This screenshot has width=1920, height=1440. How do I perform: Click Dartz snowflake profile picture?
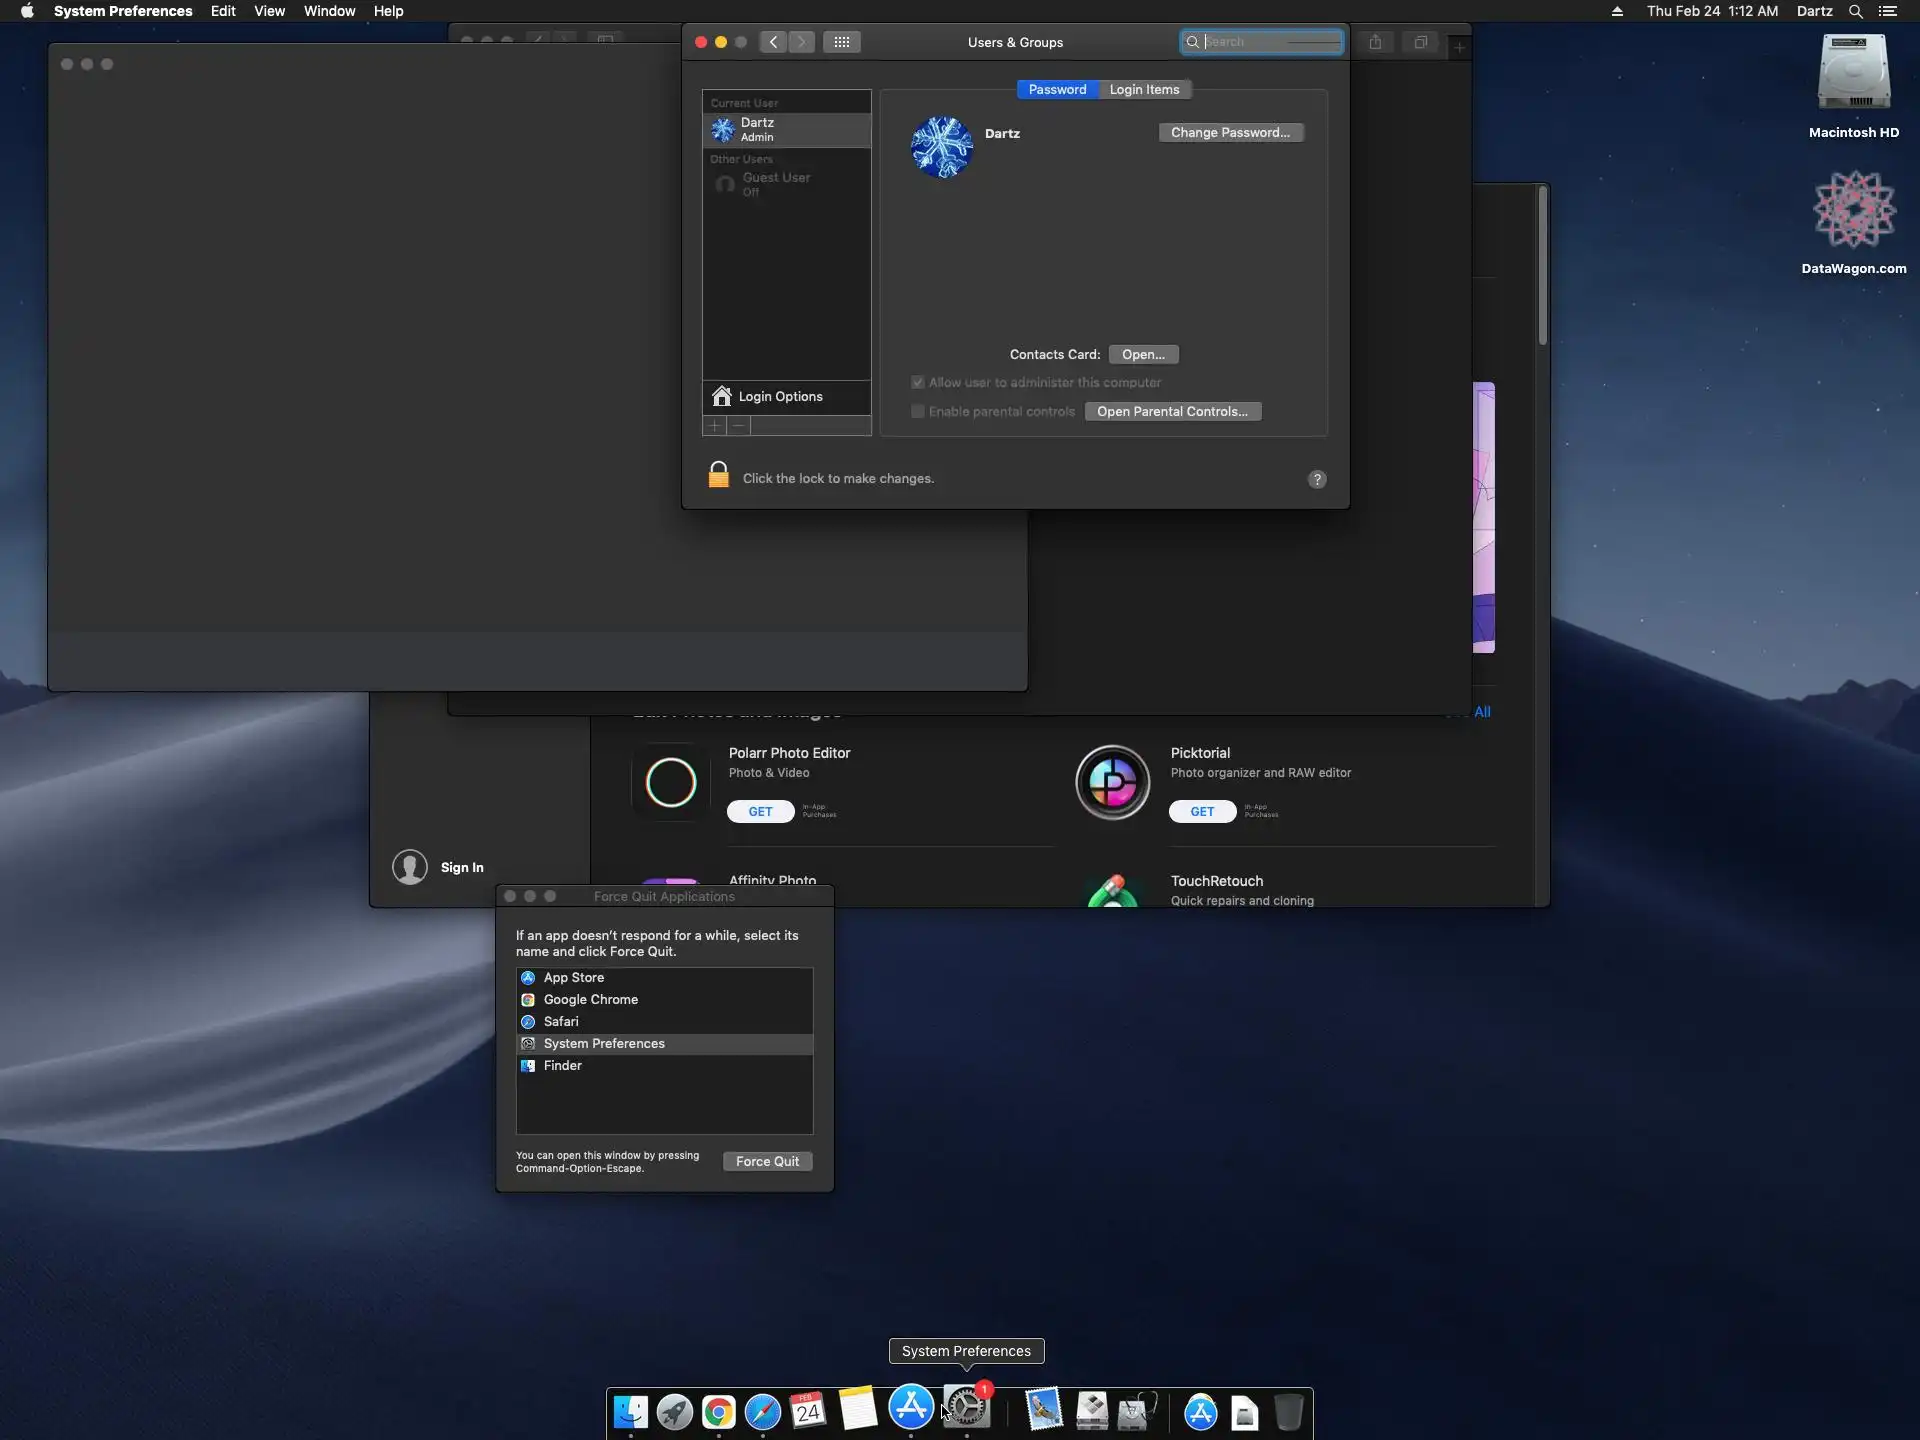pos(941,147)
